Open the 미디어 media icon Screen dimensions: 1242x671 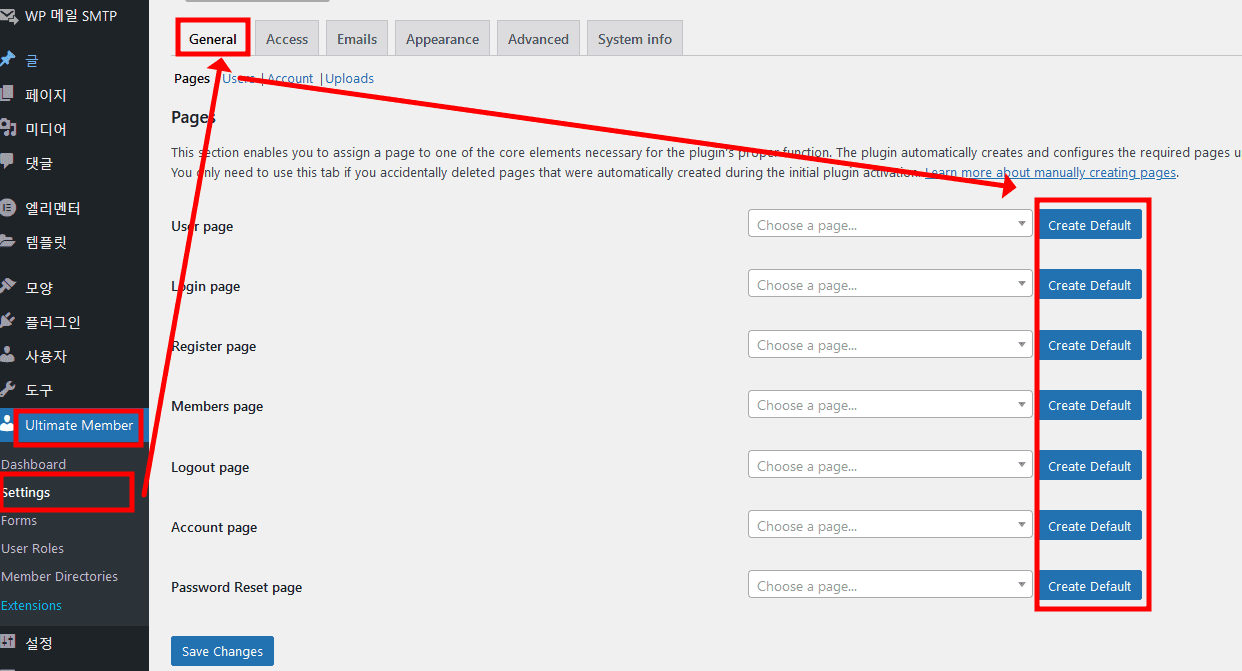8,128
